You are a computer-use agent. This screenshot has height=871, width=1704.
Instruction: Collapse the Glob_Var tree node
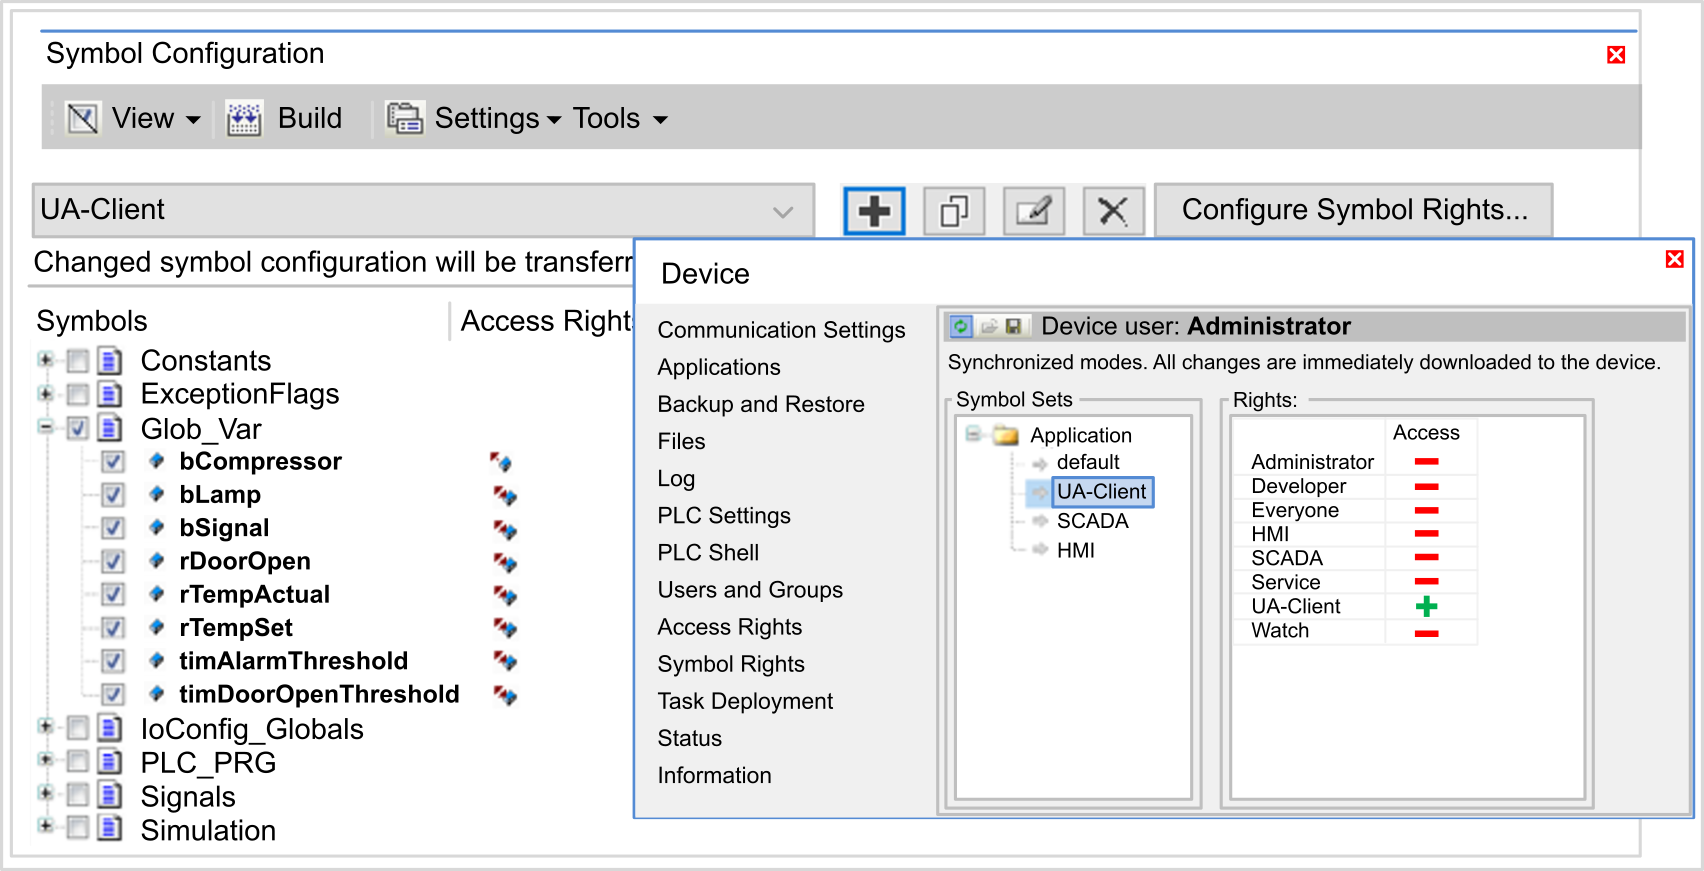tap(45, 428)
